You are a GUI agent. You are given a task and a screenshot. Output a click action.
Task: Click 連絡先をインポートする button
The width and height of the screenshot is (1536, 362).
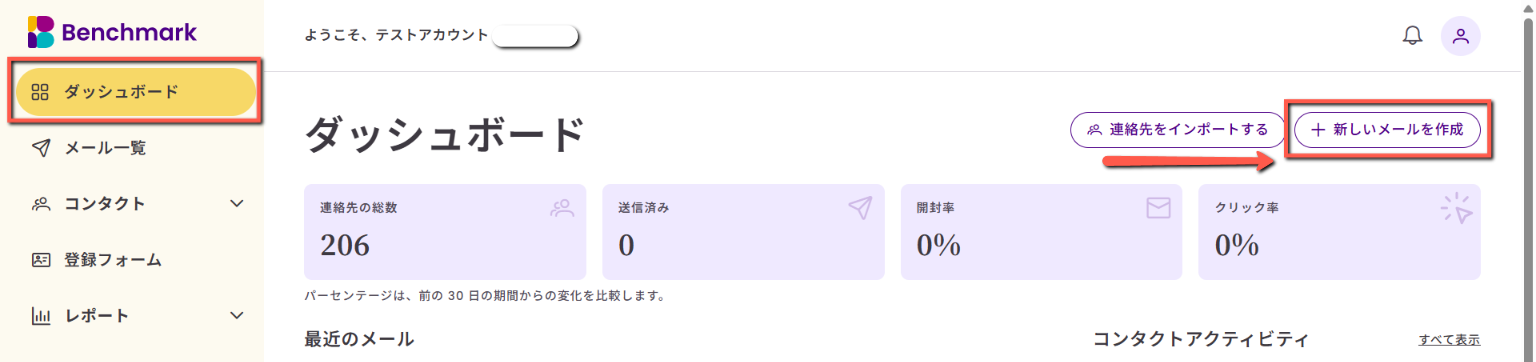(x=1177, y=130)
